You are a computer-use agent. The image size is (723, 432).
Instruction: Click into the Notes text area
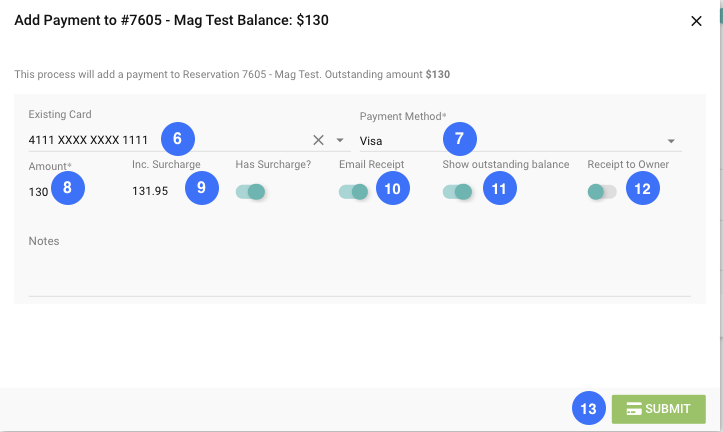[358, 272]
